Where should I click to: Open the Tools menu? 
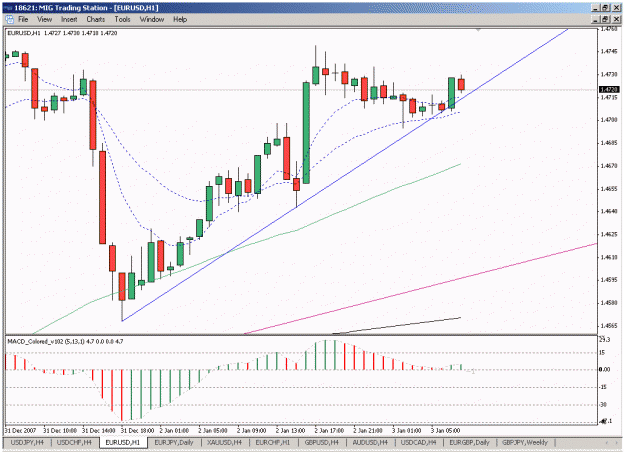122,19
